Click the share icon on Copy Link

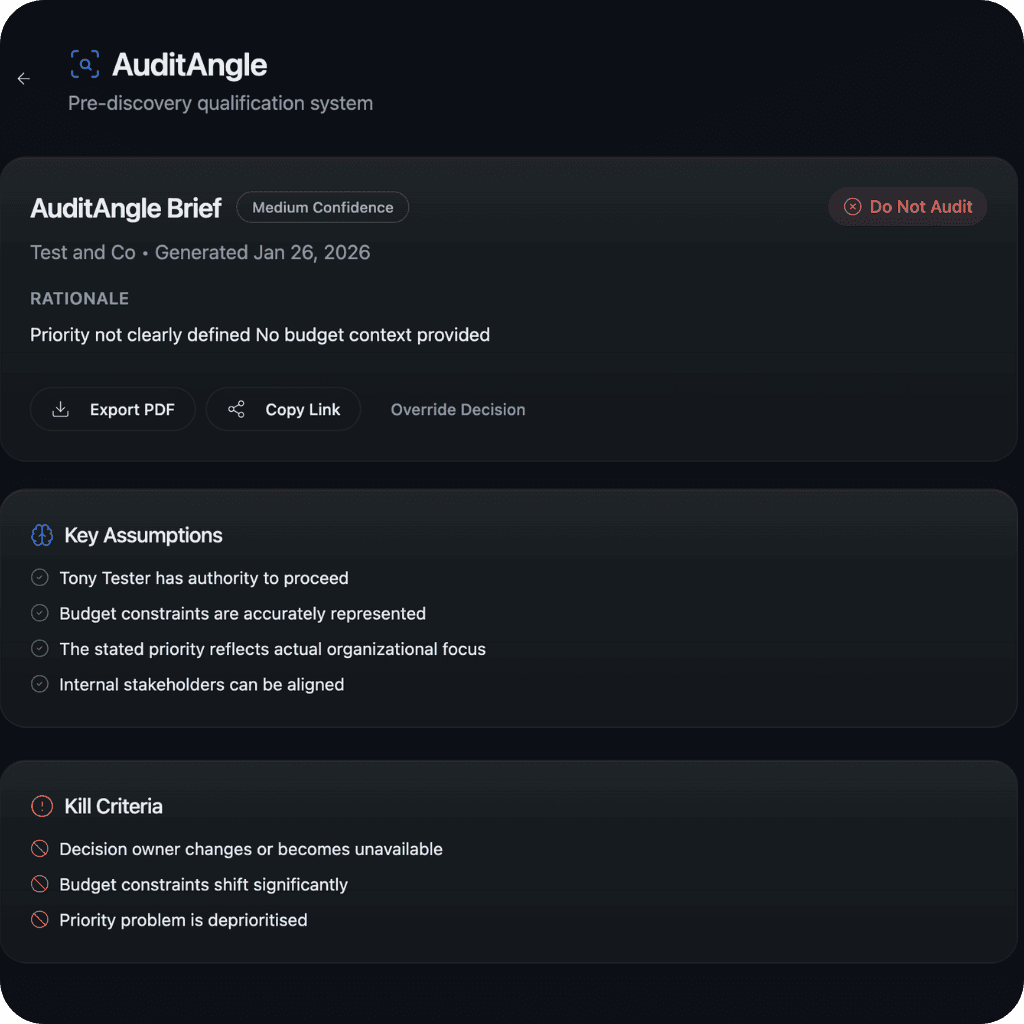pos(236,409)
